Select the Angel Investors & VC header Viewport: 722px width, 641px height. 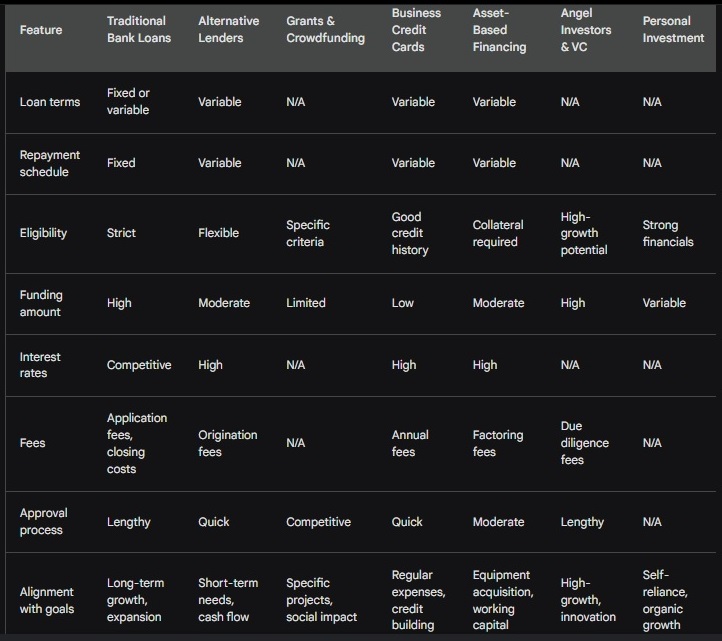pyautogui.click(x=586, y=30)
